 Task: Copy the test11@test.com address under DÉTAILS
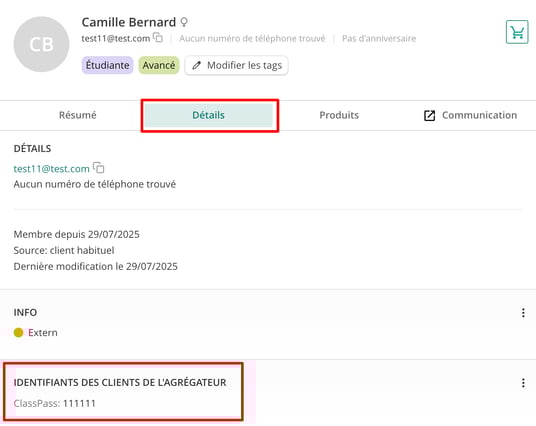click(x=99, y=167)
